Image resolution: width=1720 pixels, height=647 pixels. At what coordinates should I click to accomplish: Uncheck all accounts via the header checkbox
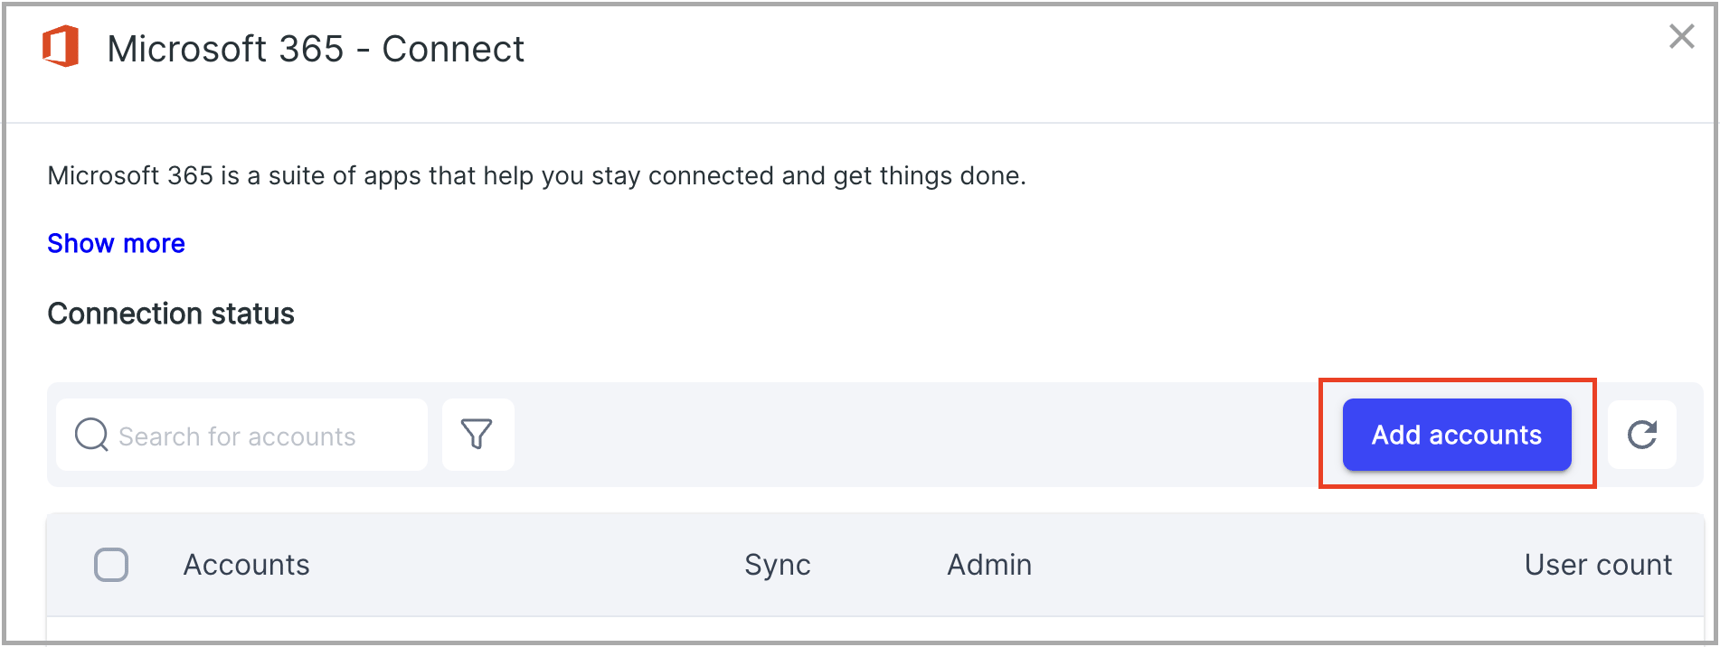[x=112, y=564]
